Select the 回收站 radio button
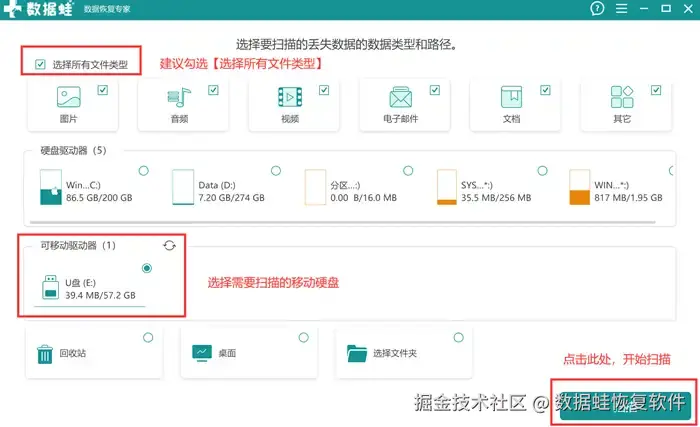Image resolution: width=700 pixels, height=427 pixels. point(148,338)
